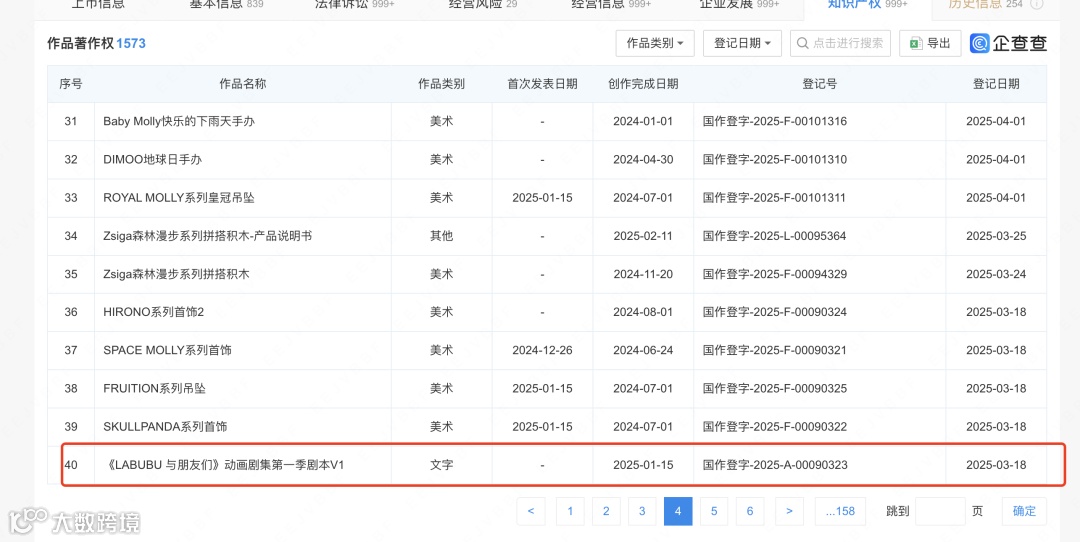Jump to last page ...158

[840, 511]
